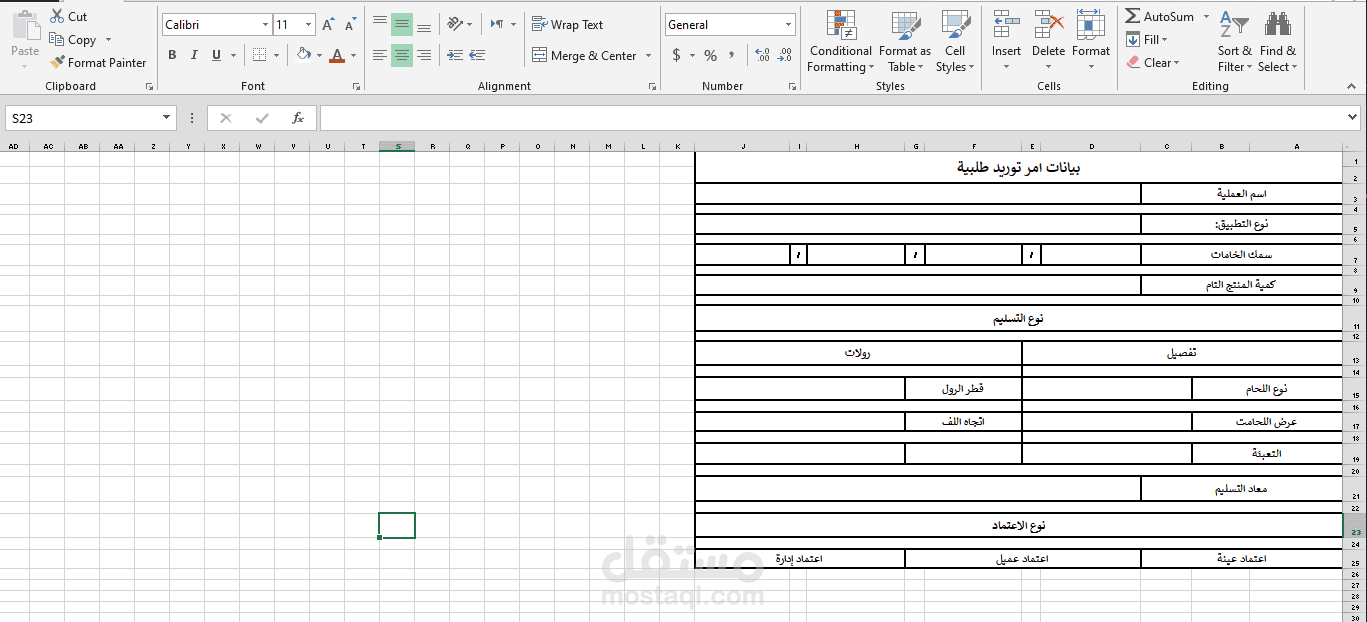Screen dimensions: 1367x622
Task: Click the Delete cells button
Action: [1048, 42]
